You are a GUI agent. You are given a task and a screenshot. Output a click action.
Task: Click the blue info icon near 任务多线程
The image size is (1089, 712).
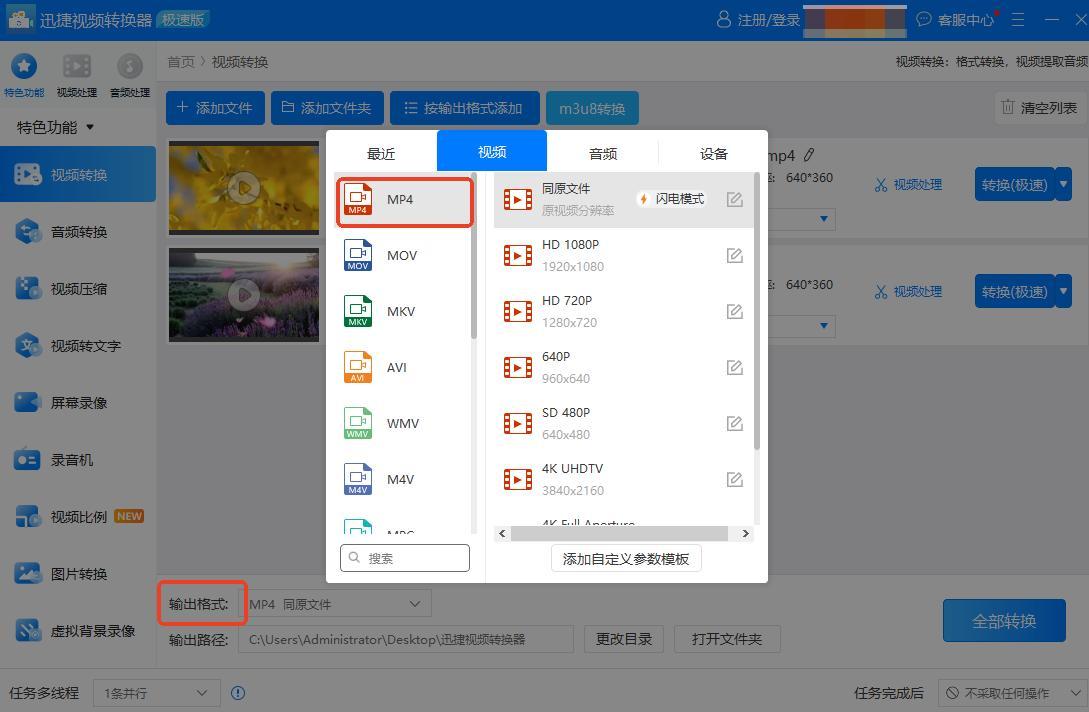click(x=238, y=692)
